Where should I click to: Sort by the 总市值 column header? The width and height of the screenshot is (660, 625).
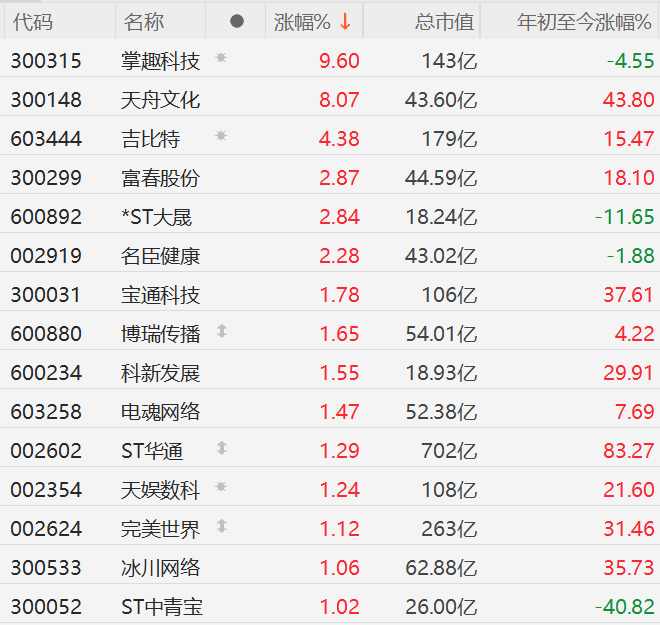click(x=444, y=22)
